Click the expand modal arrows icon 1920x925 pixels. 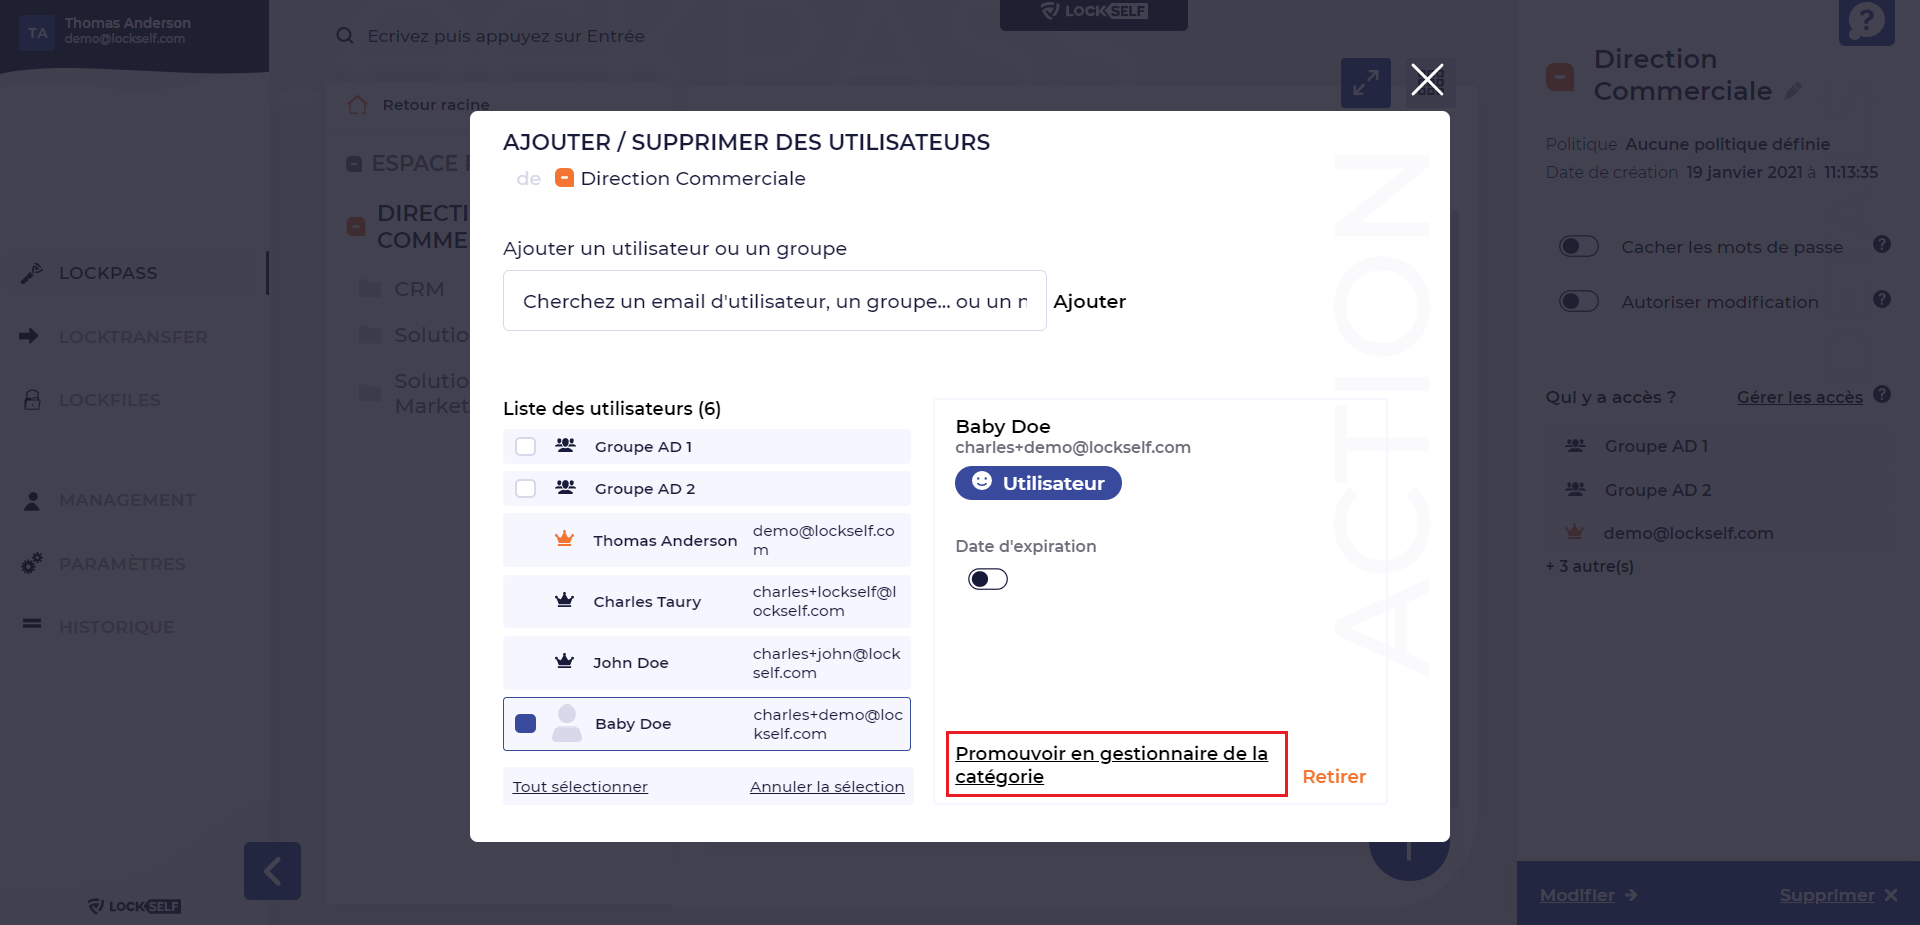coord(1365,83)
